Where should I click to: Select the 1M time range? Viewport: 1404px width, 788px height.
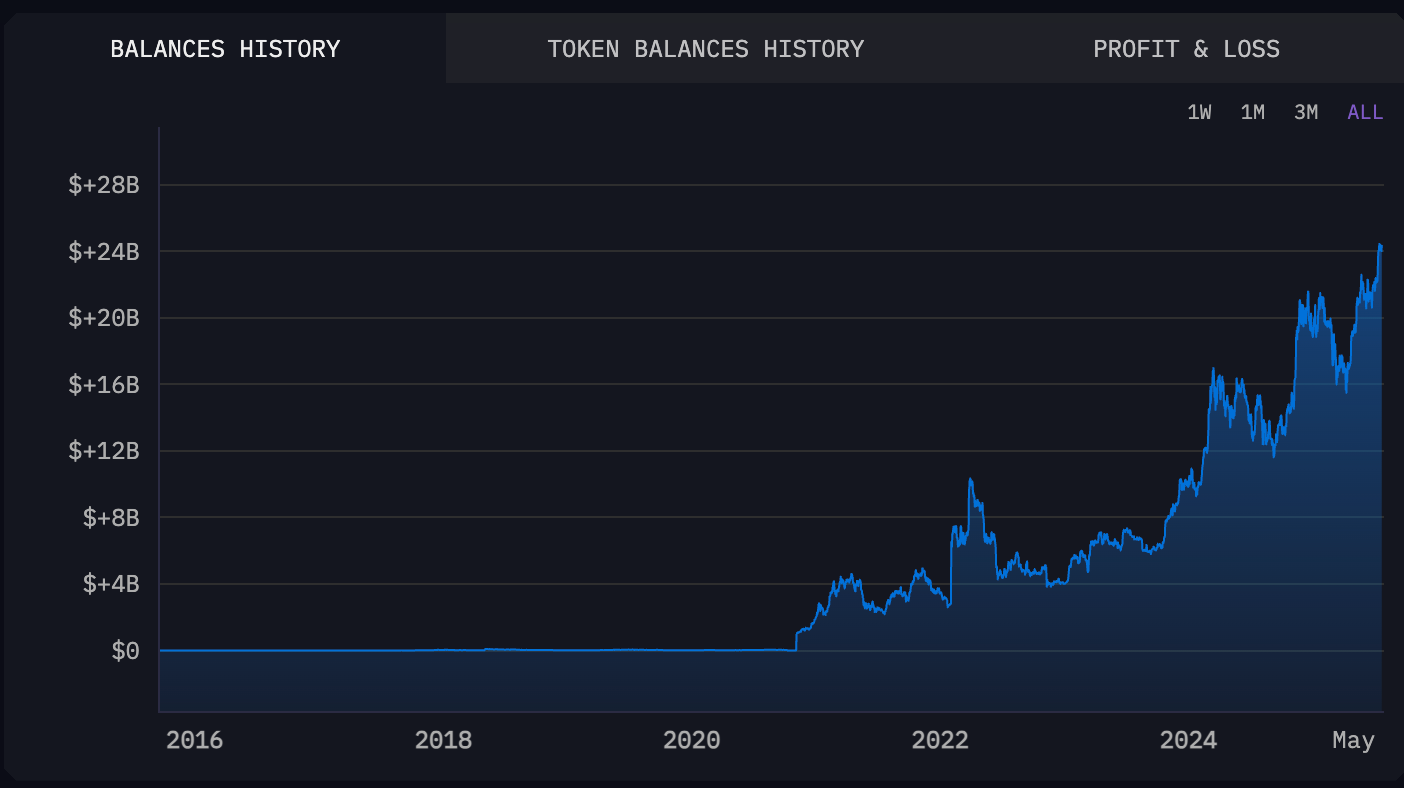[1252, 112]
